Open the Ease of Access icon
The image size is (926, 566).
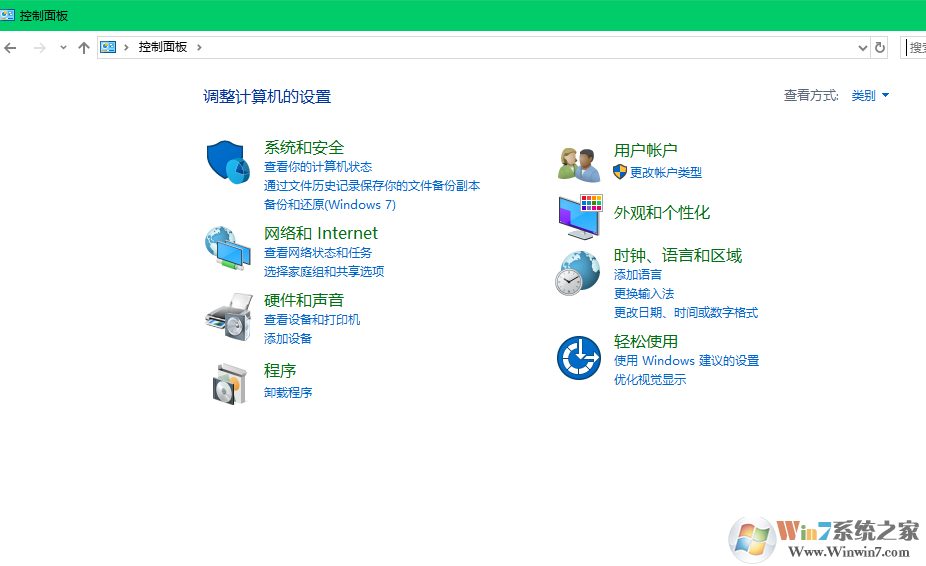578,358
